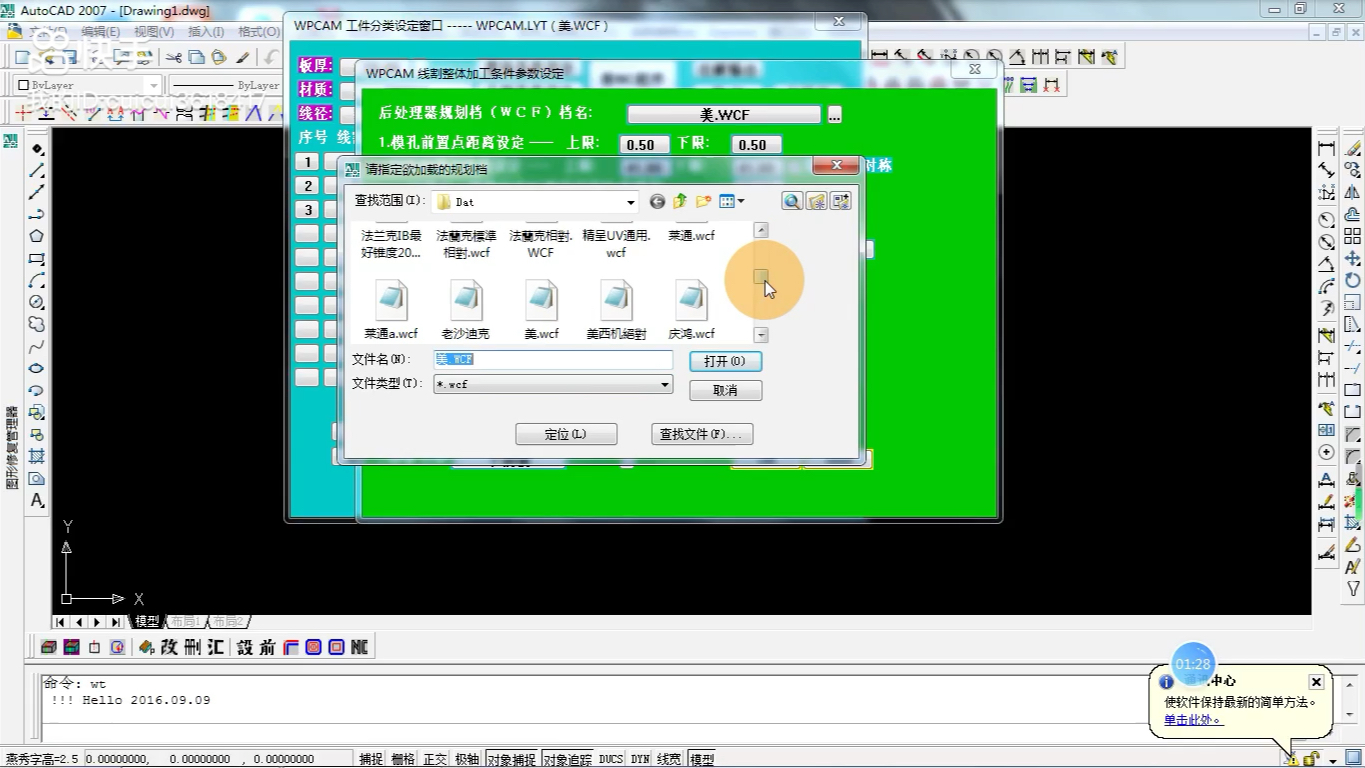Select the Move tool in modify toolbar
Viewport: 1365px width, 768px height.
(x=1352, y=259)
